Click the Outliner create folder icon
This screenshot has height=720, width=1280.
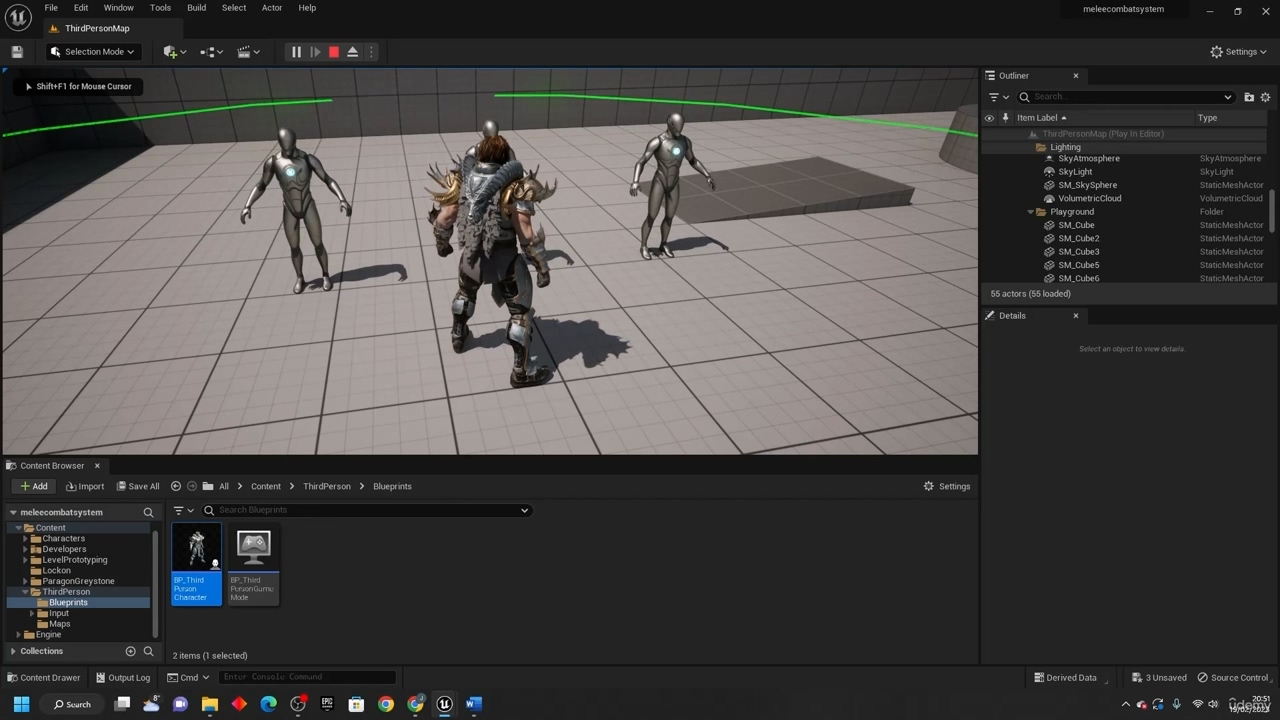pos(1249,97)
